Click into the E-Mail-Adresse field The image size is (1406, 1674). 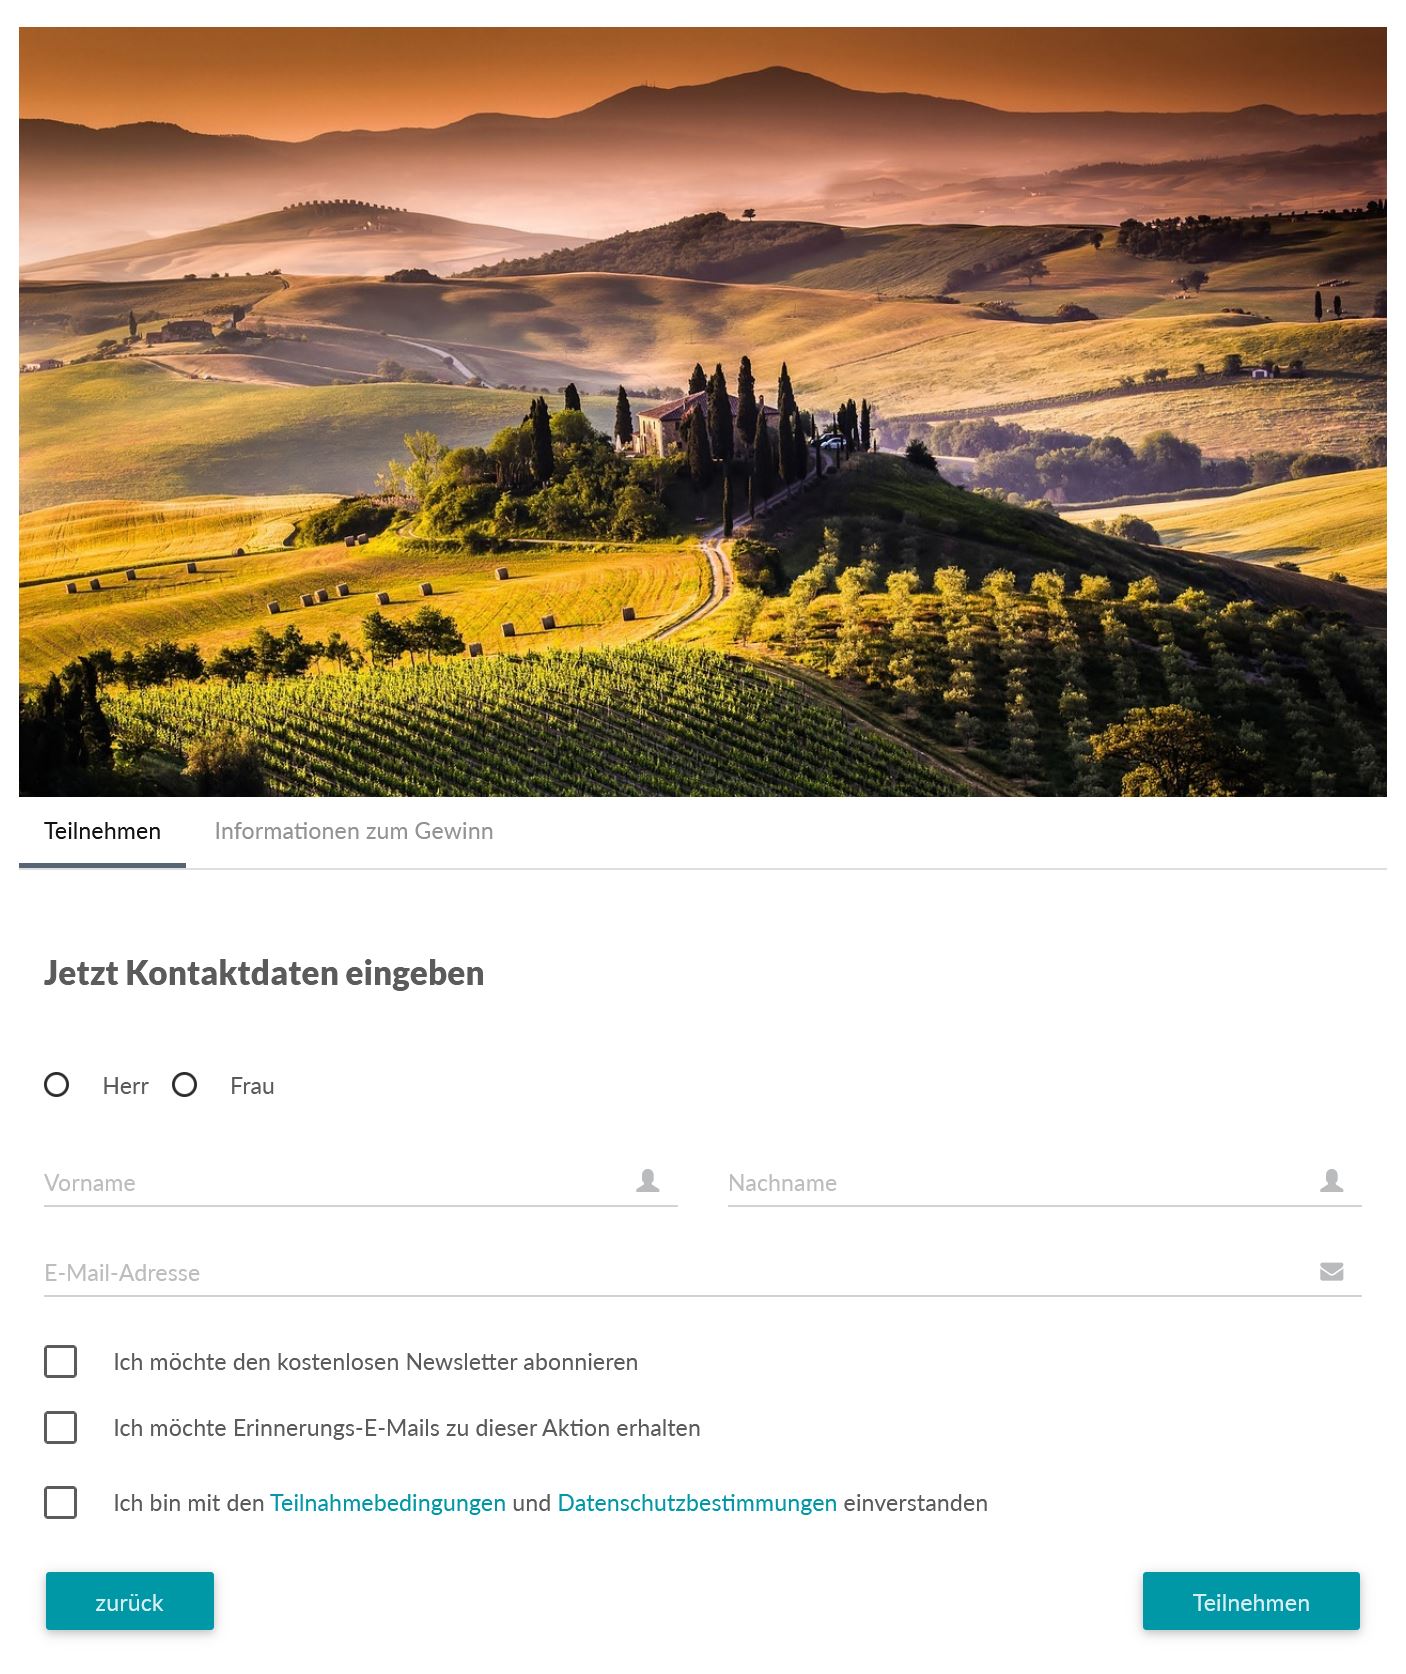[670, 1273]
